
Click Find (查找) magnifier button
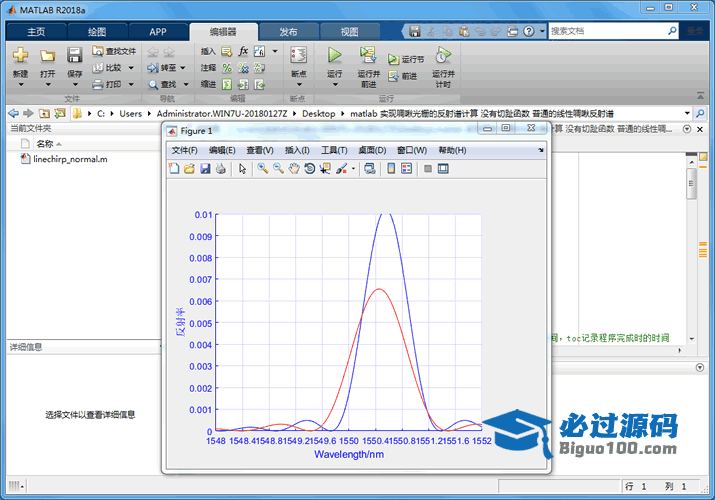click(x=162, y=84)
